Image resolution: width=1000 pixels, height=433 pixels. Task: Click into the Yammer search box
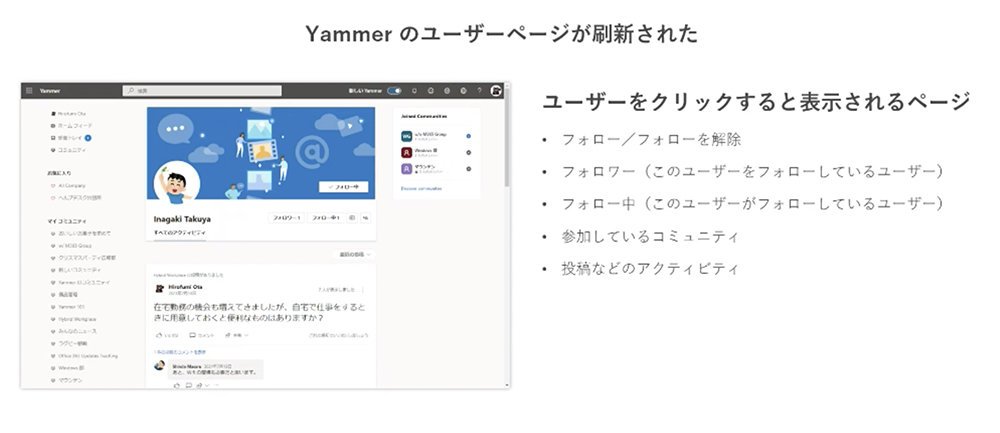pos(202,91)
